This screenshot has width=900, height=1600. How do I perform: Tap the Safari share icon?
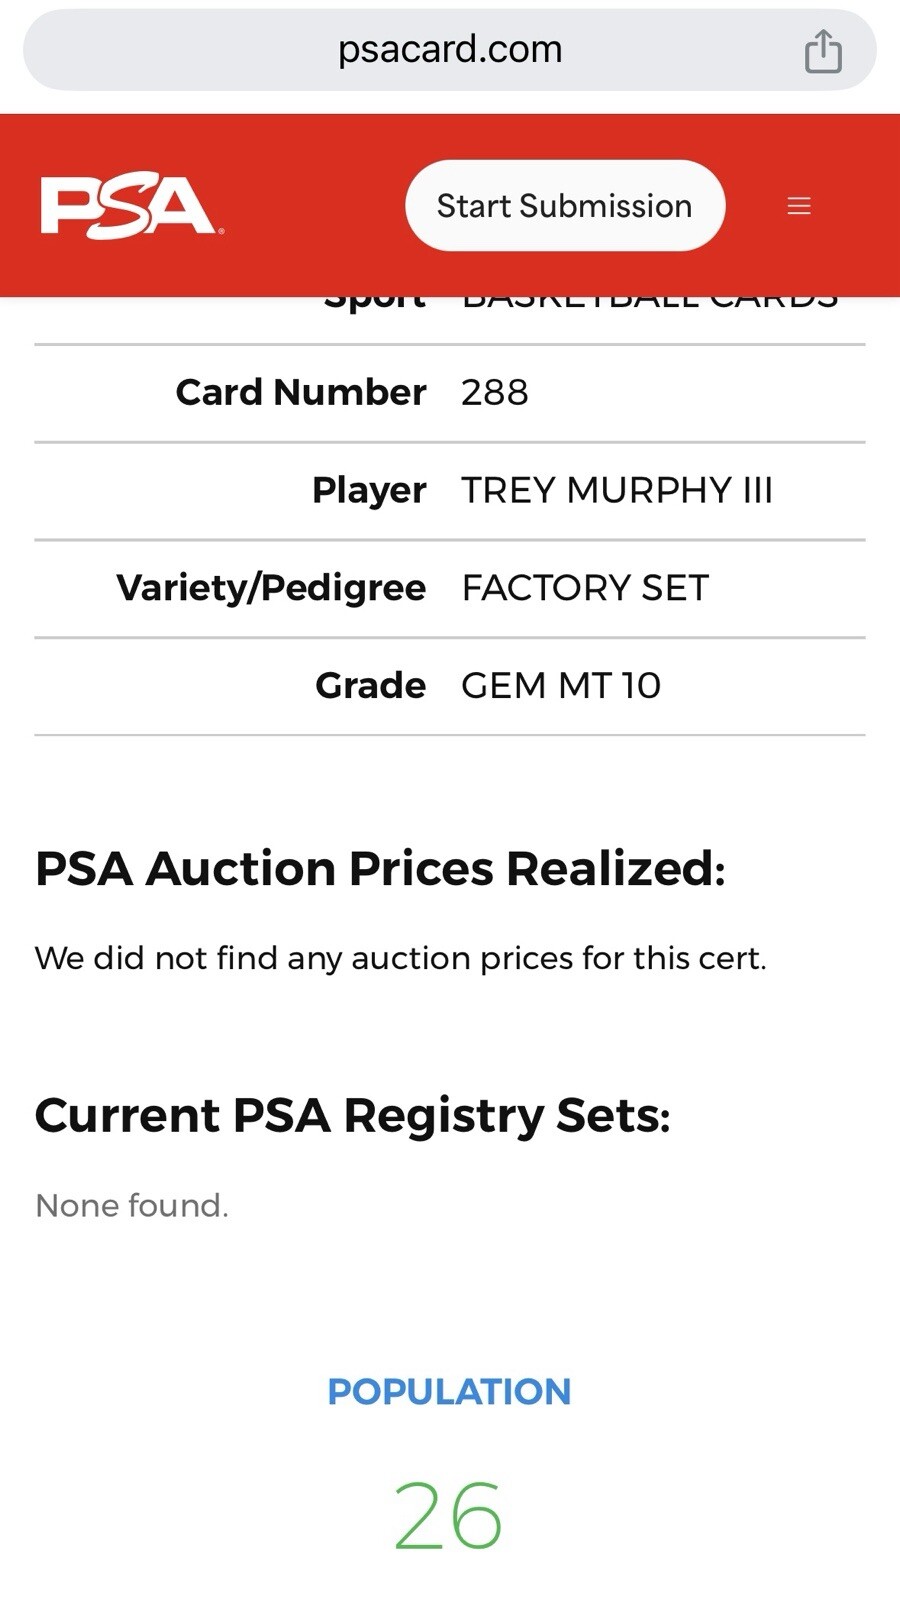click(823, 51)
